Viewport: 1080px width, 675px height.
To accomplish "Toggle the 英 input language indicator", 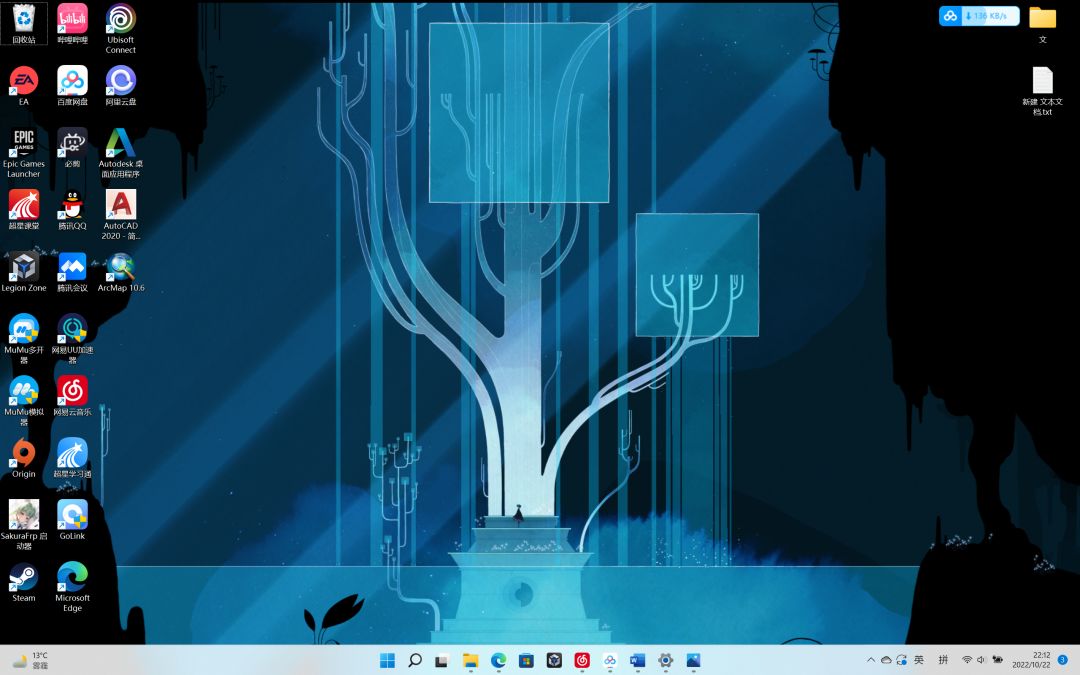I will pyautogui.click(x=919, y=660).
